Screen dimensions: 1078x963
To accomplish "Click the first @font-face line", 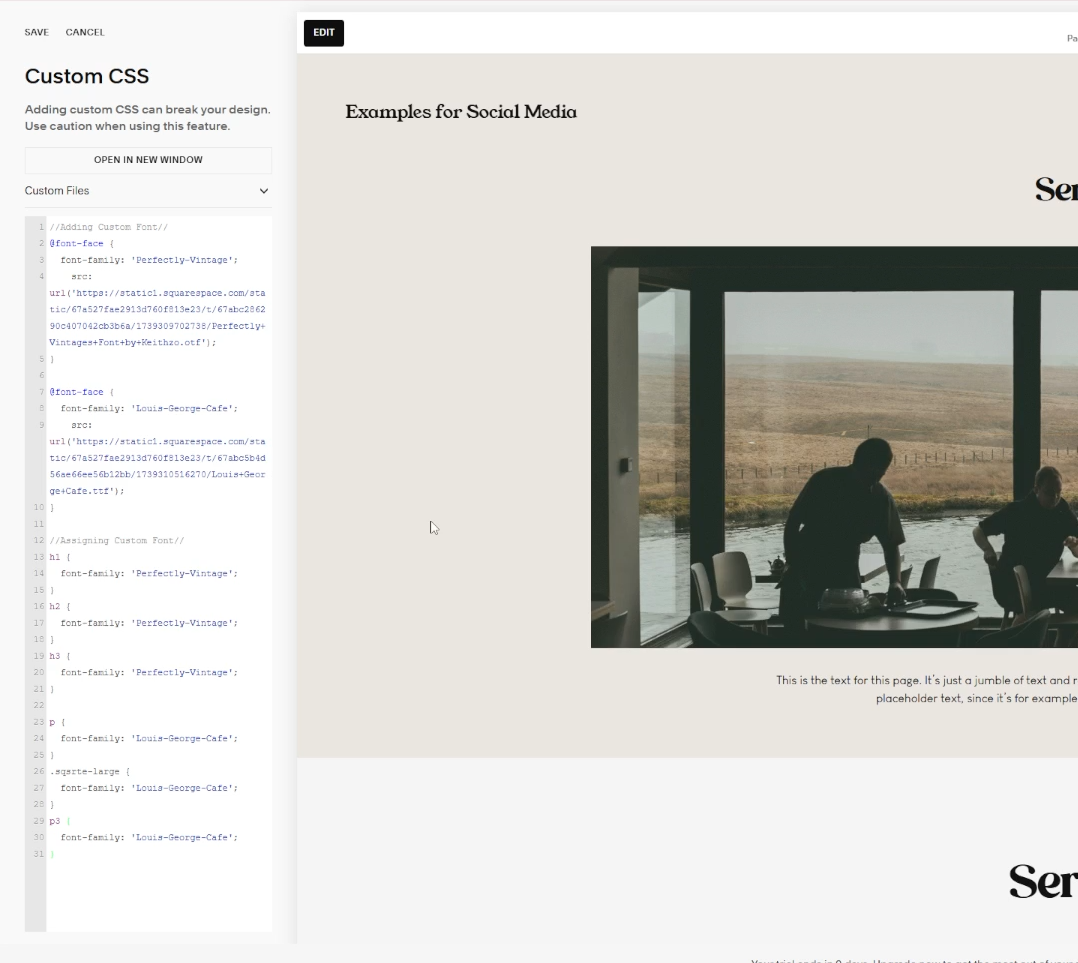I will 82,243.
